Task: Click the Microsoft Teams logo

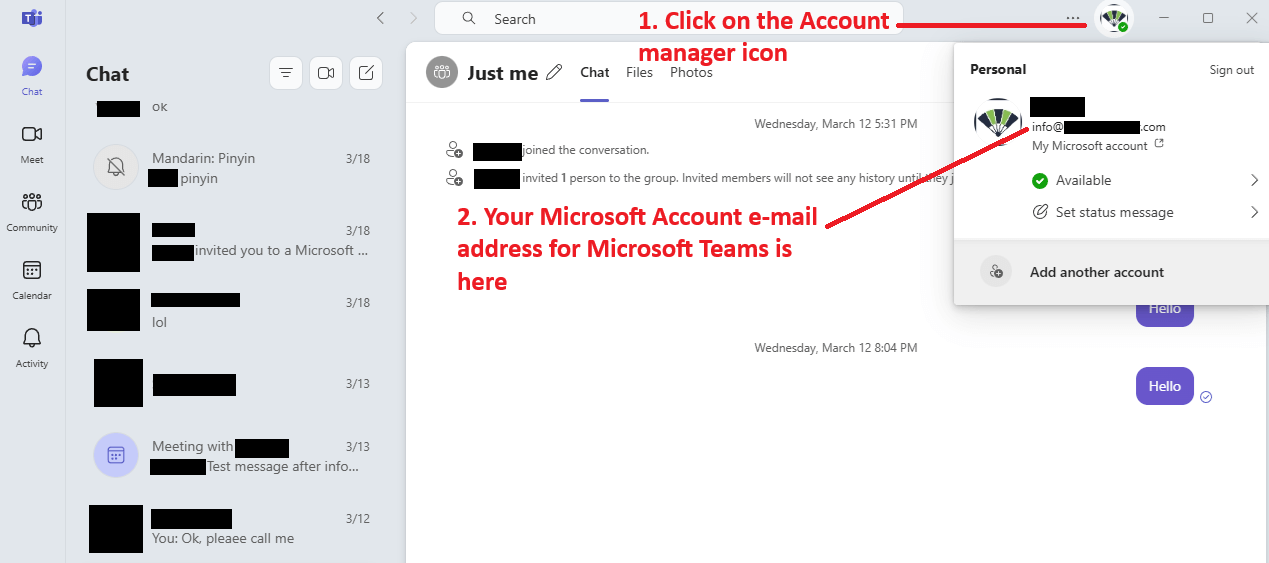Action: 32,18
